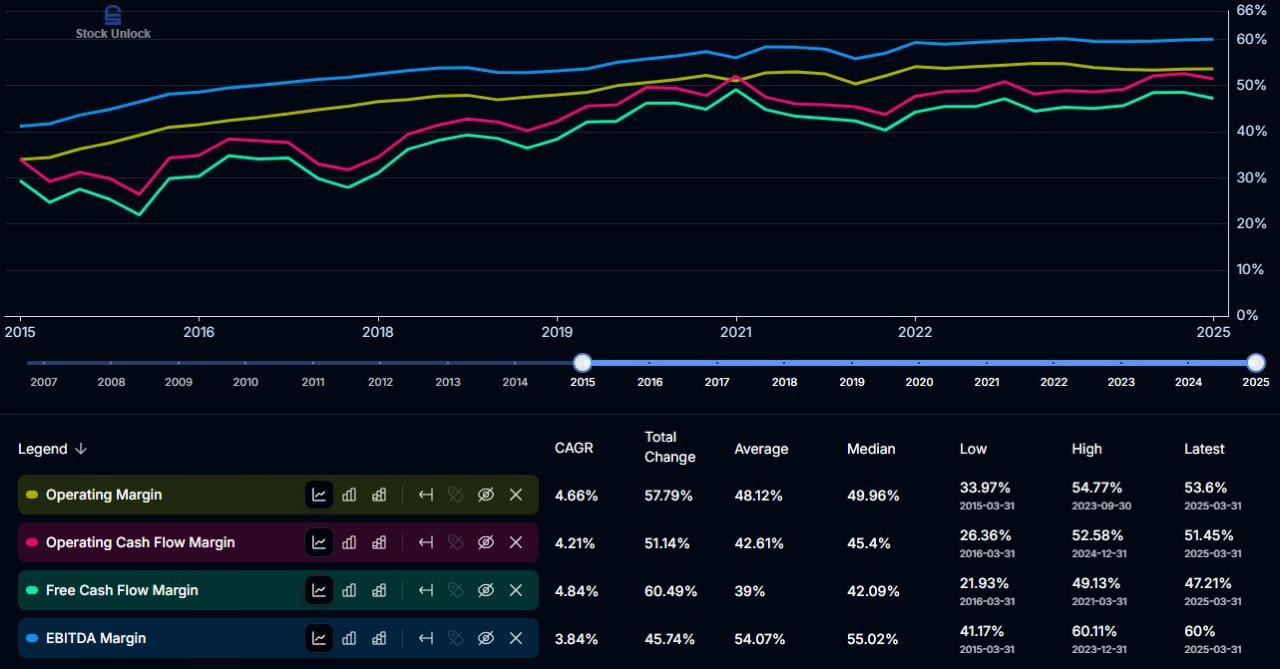
Task: Click the pink Operating Cash Flow color pill
Action: 32,543
